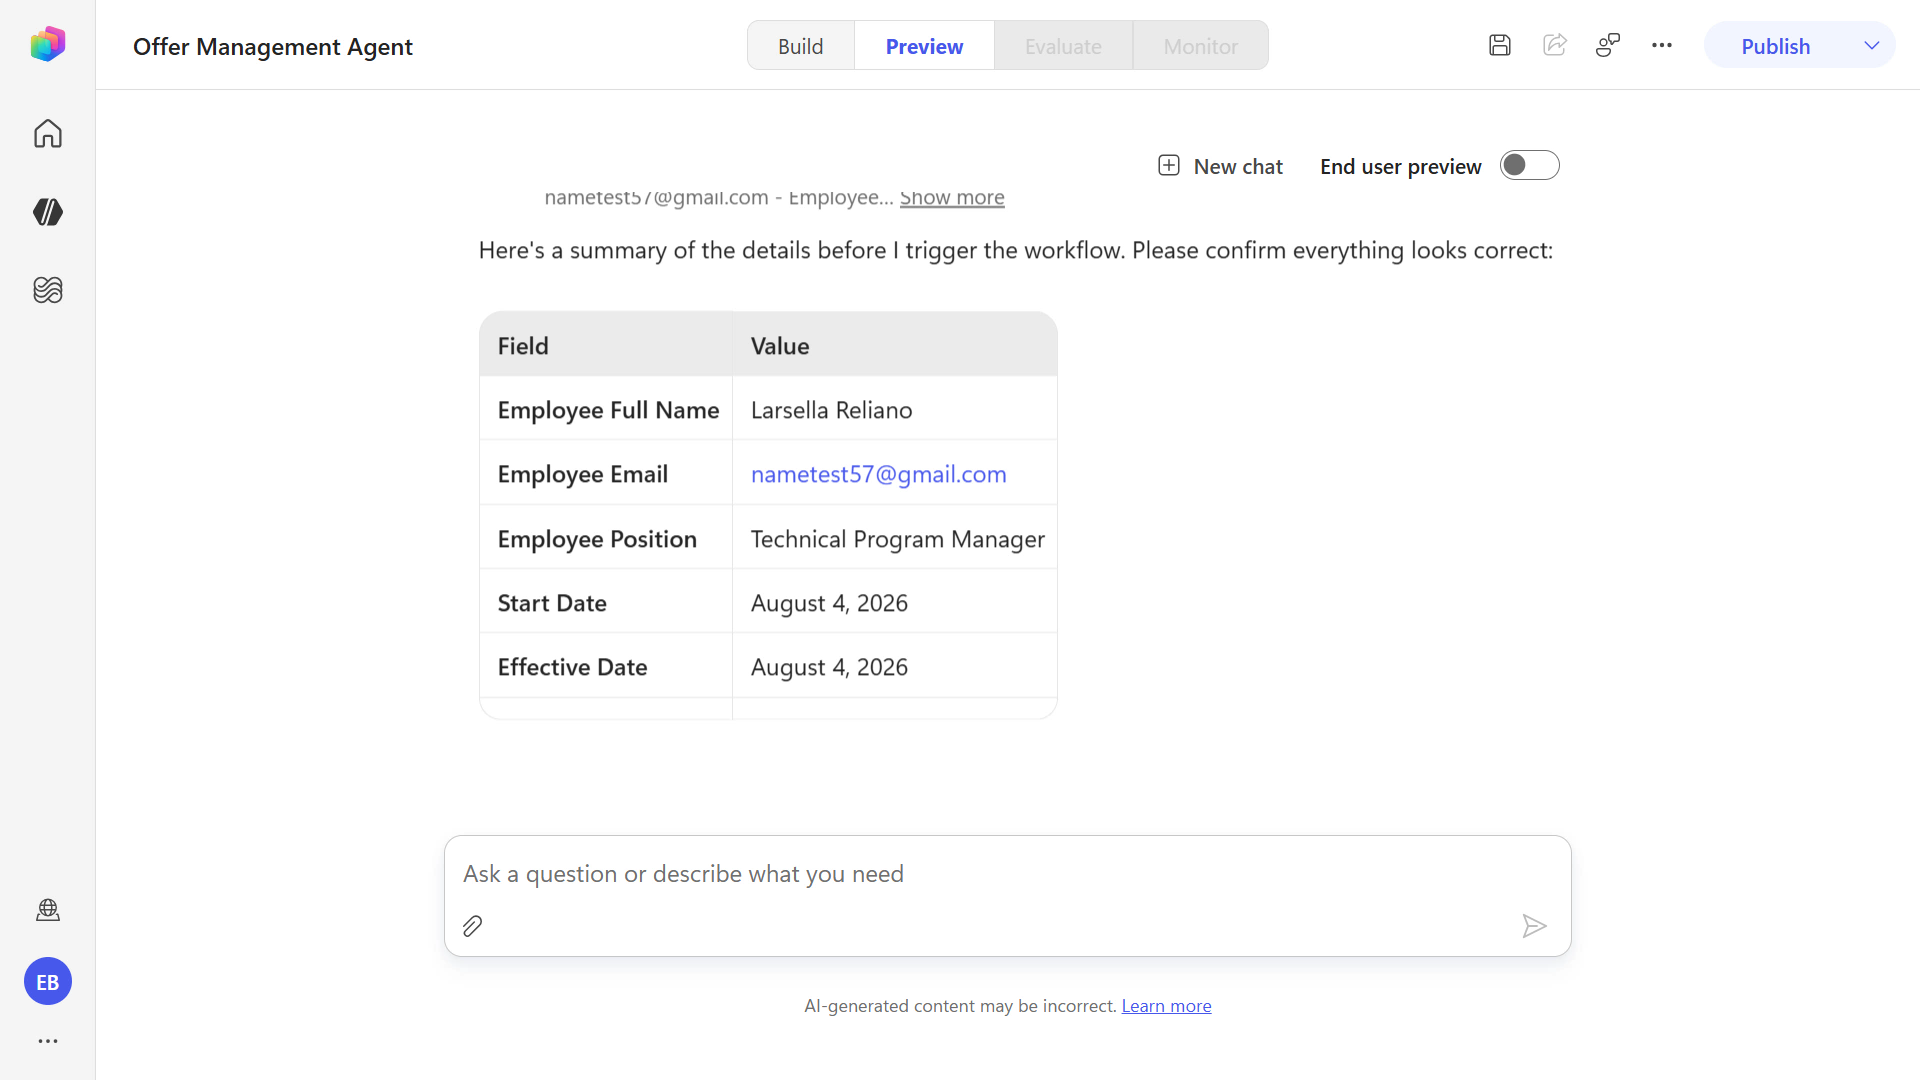Click the Publish button

tap(1776, 46)
